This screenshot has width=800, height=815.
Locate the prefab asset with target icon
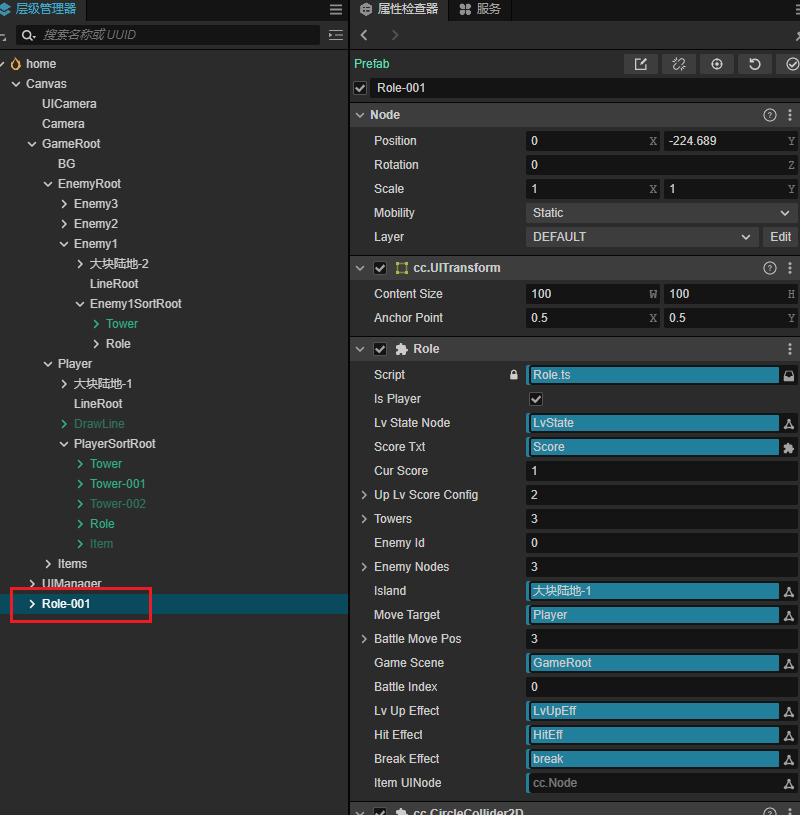[x=717, y=64]
